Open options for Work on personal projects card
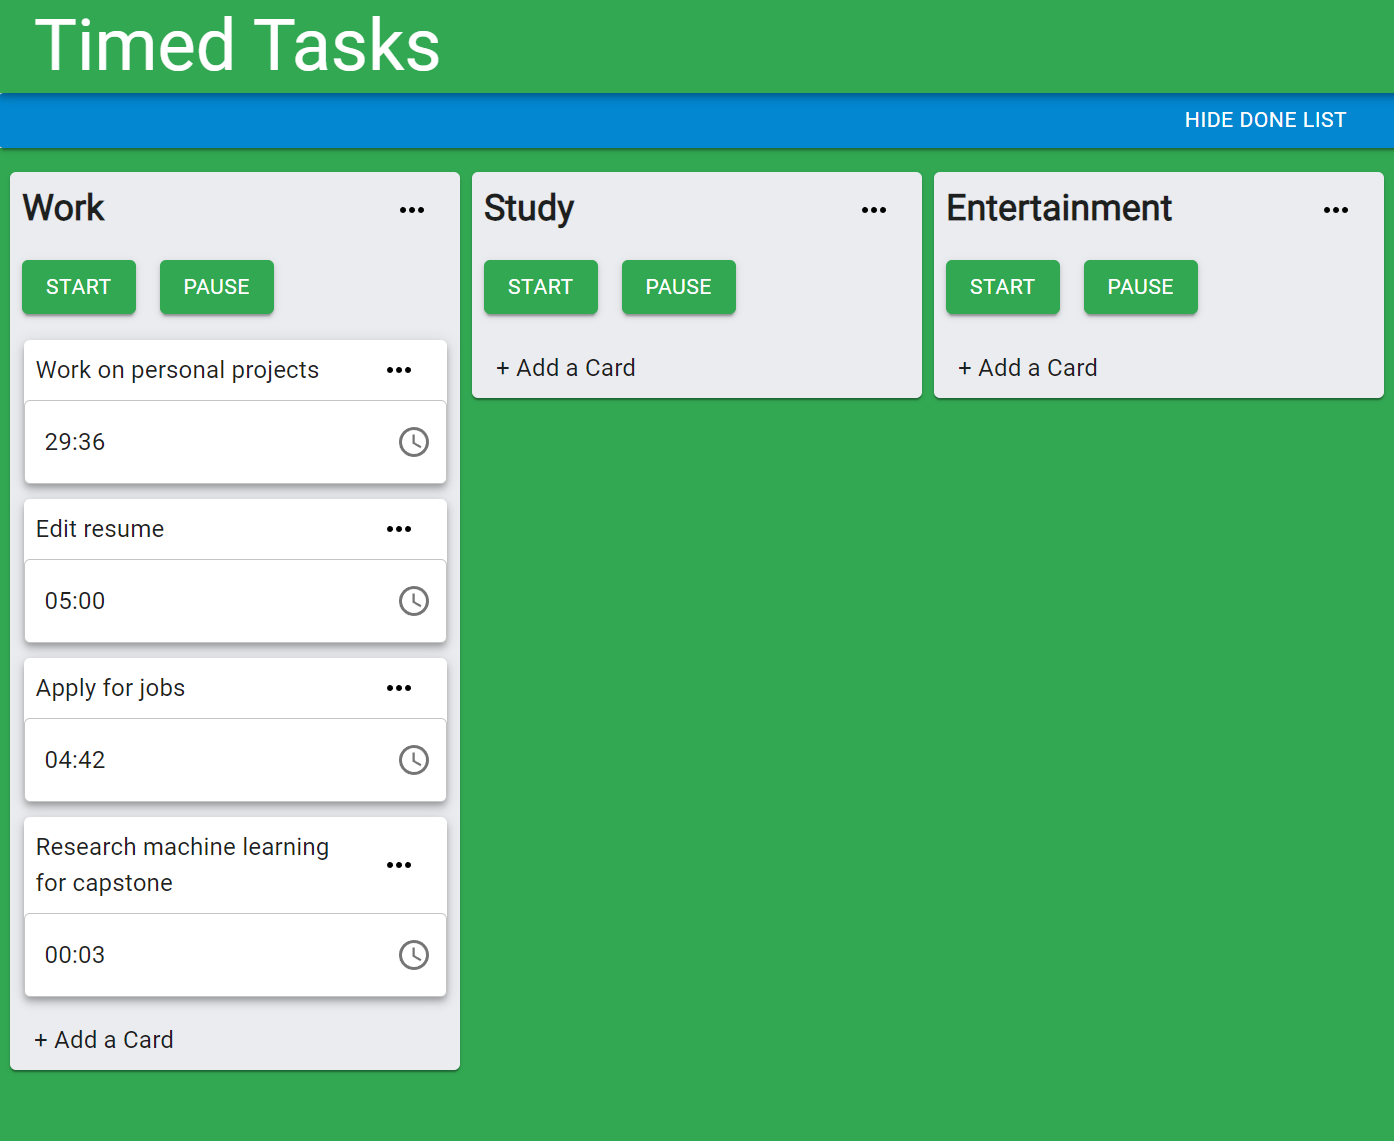This screenshot has height=1141, width=1394. (399, 370)
